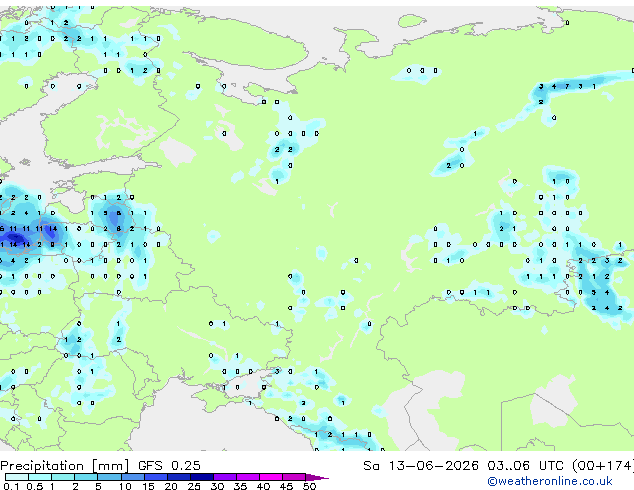634x490 pixels.
Task: Click the 1–2 mm legend color box
Action: pyautogui.click(x=63, y=477)
